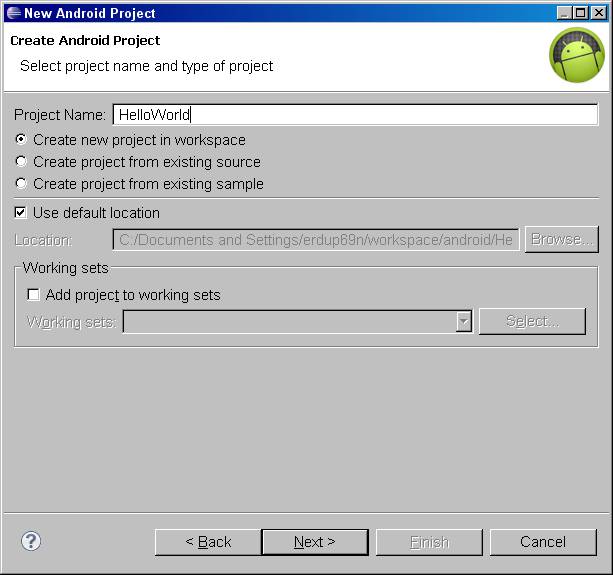Open the help question mark icon
613x575 pixels.
coord(31,541)
